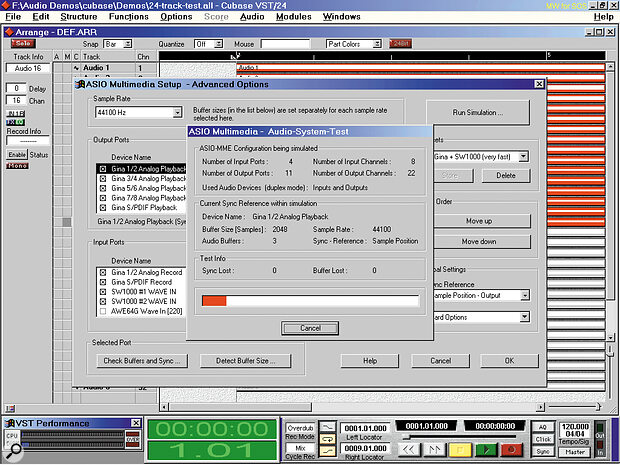Click Cancel in Audio-System-Test dialog

310,328
